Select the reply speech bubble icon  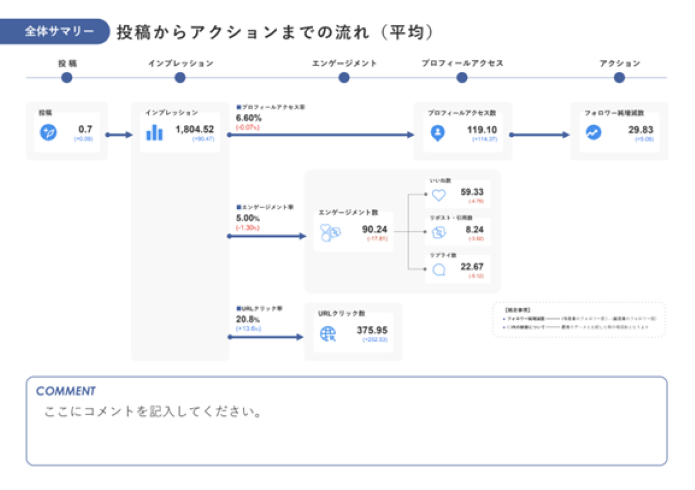click(438, 270)
